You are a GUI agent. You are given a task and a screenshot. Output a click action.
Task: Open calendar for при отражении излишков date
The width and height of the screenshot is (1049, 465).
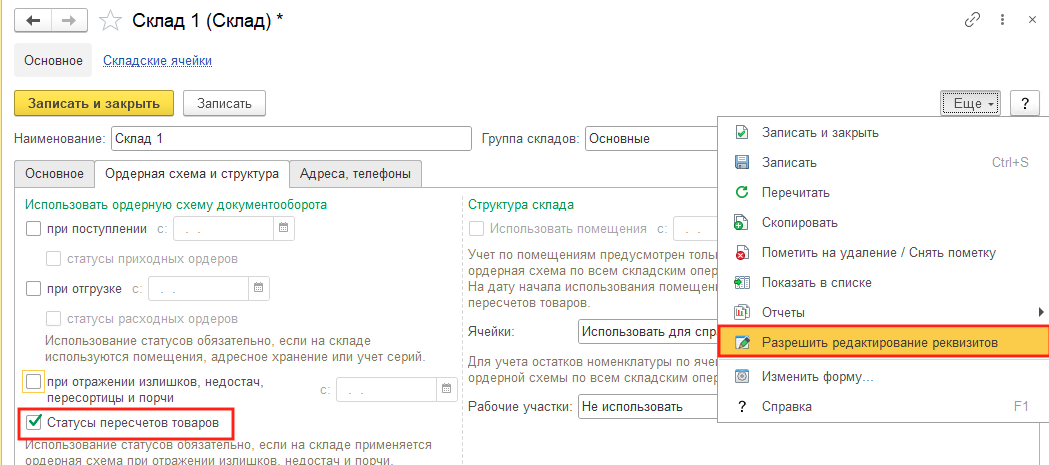(x=447, y=389)
